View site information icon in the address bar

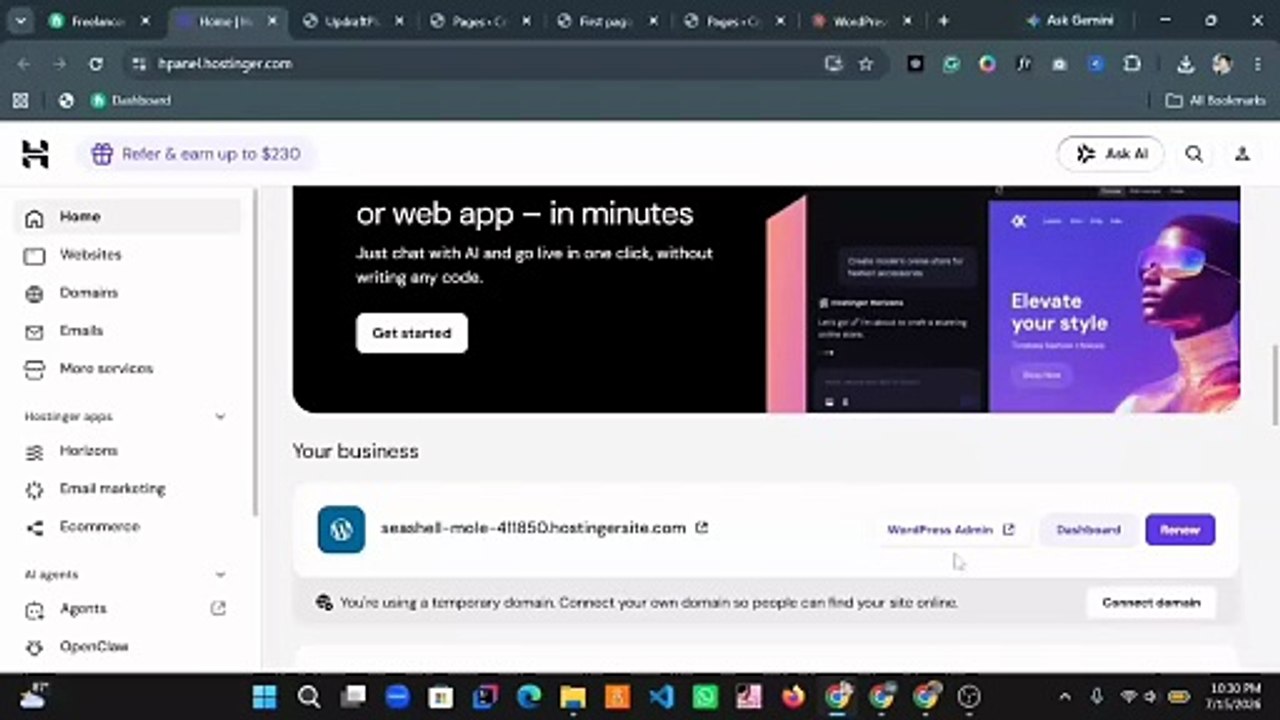(139, 64)
